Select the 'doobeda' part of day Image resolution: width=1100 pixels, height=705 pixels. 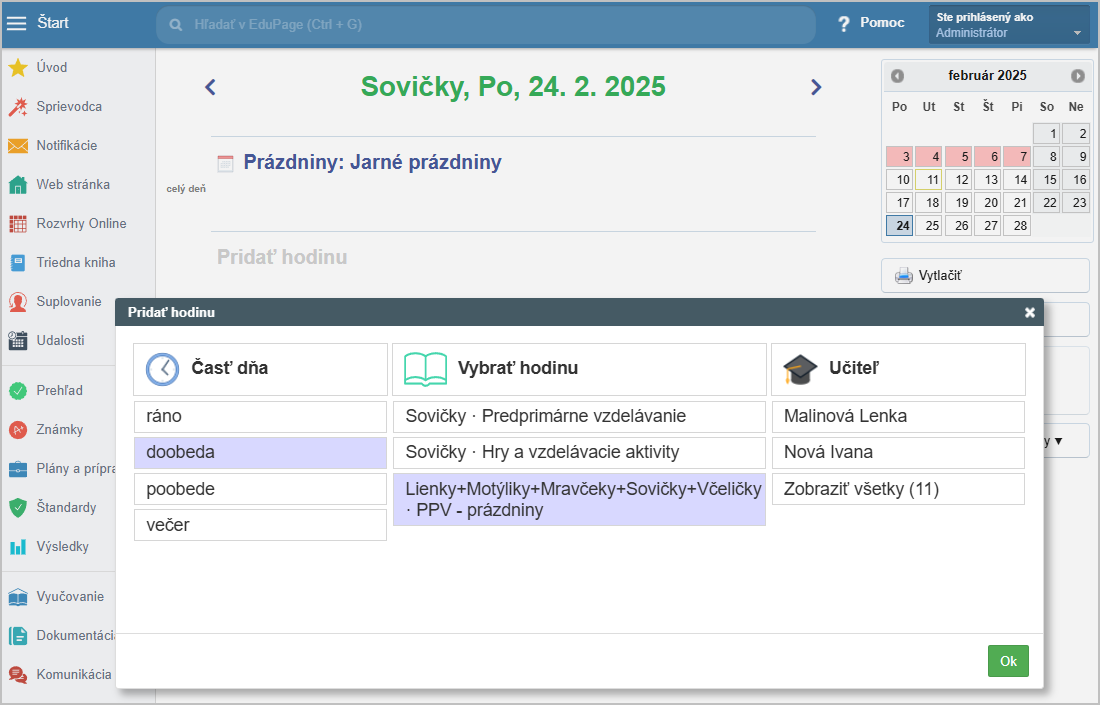point(260,453)
